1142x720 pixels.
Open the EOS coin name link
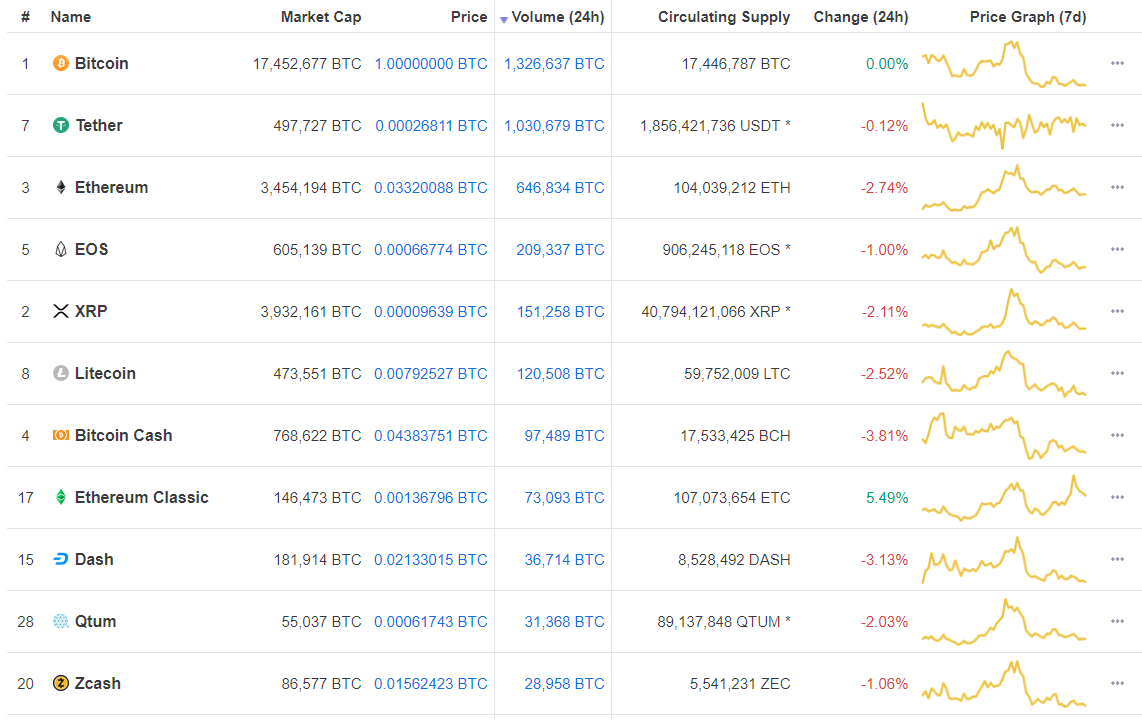click(91, 250)
